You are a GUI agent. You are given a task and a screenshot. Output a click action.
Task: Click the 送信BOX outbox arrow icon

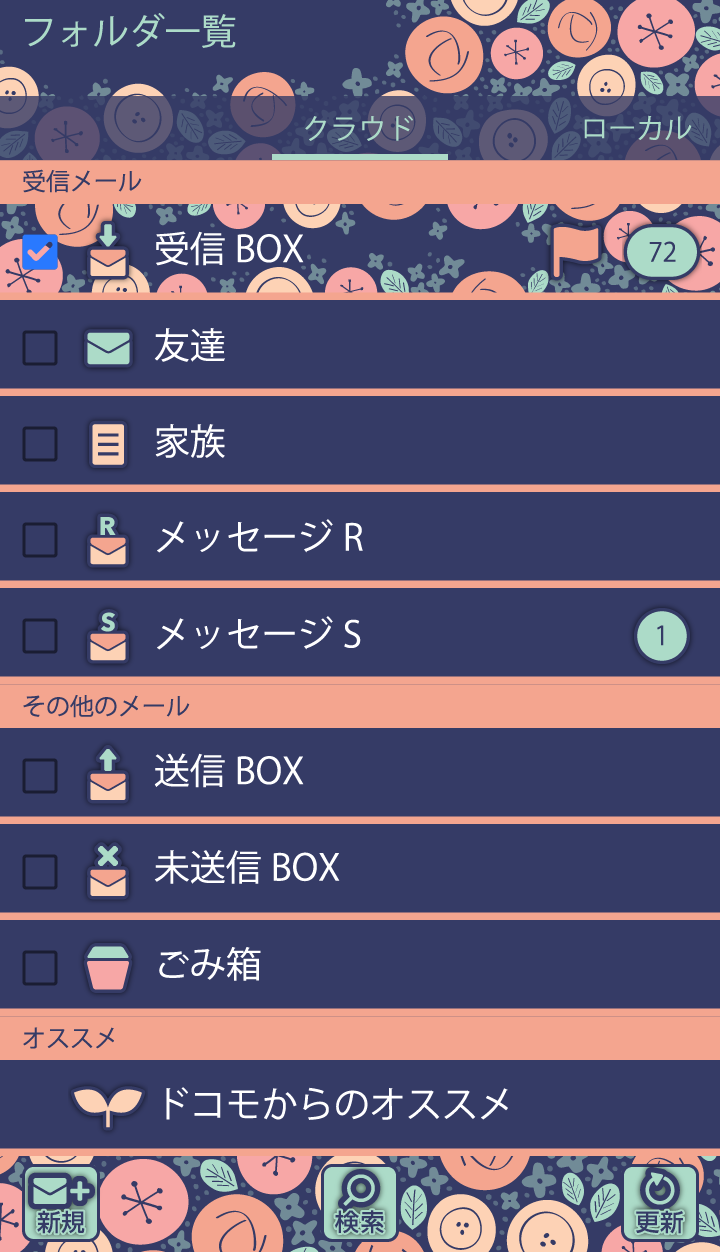click(108, 773)
